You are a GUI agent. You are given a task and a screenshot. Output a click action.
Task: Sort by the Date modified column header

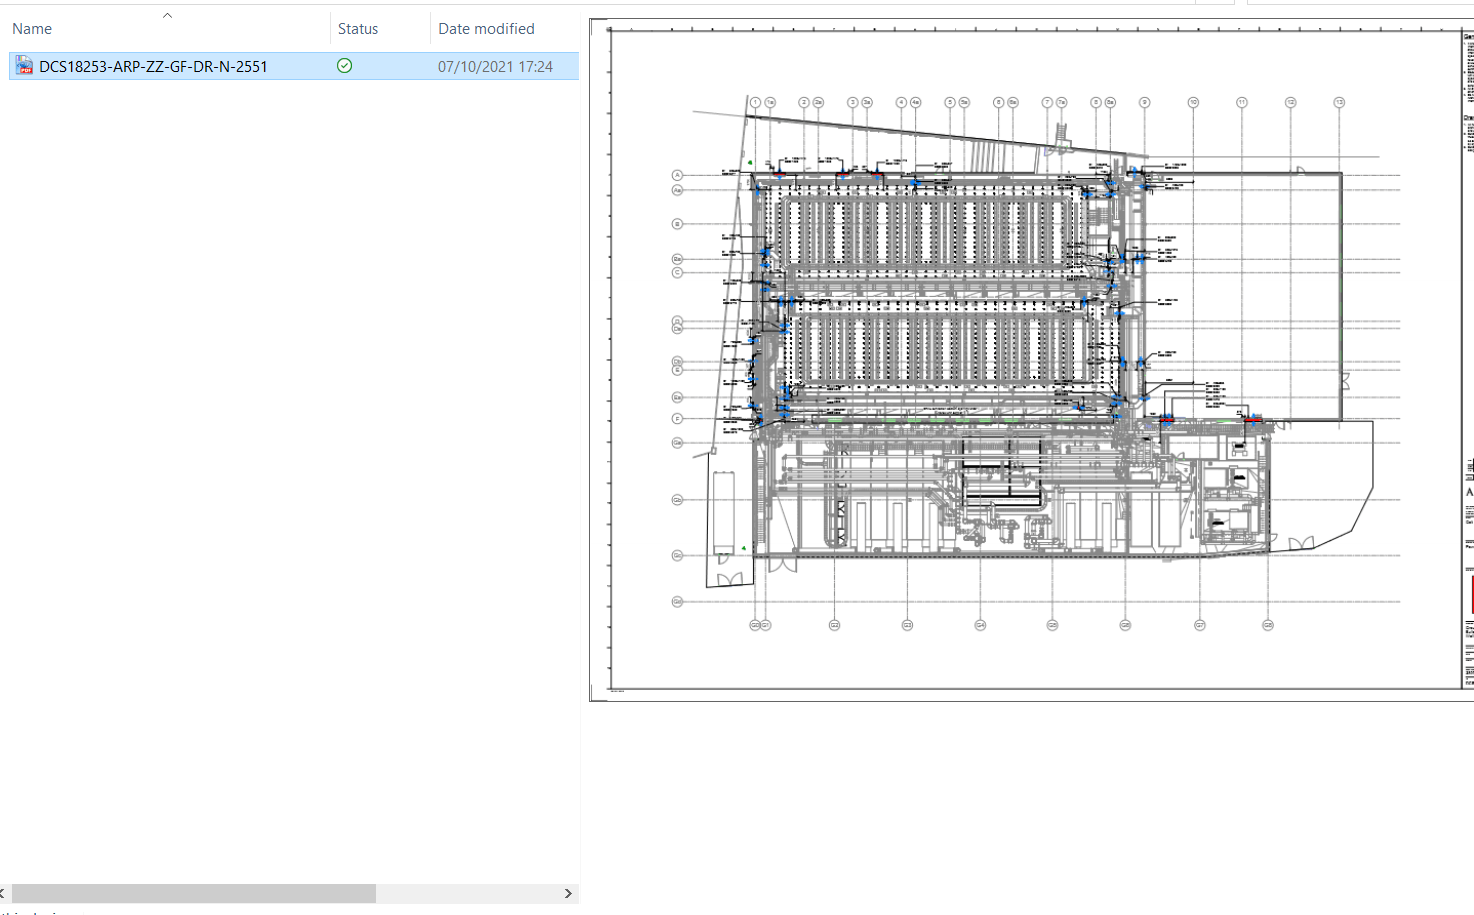point(486,29)
